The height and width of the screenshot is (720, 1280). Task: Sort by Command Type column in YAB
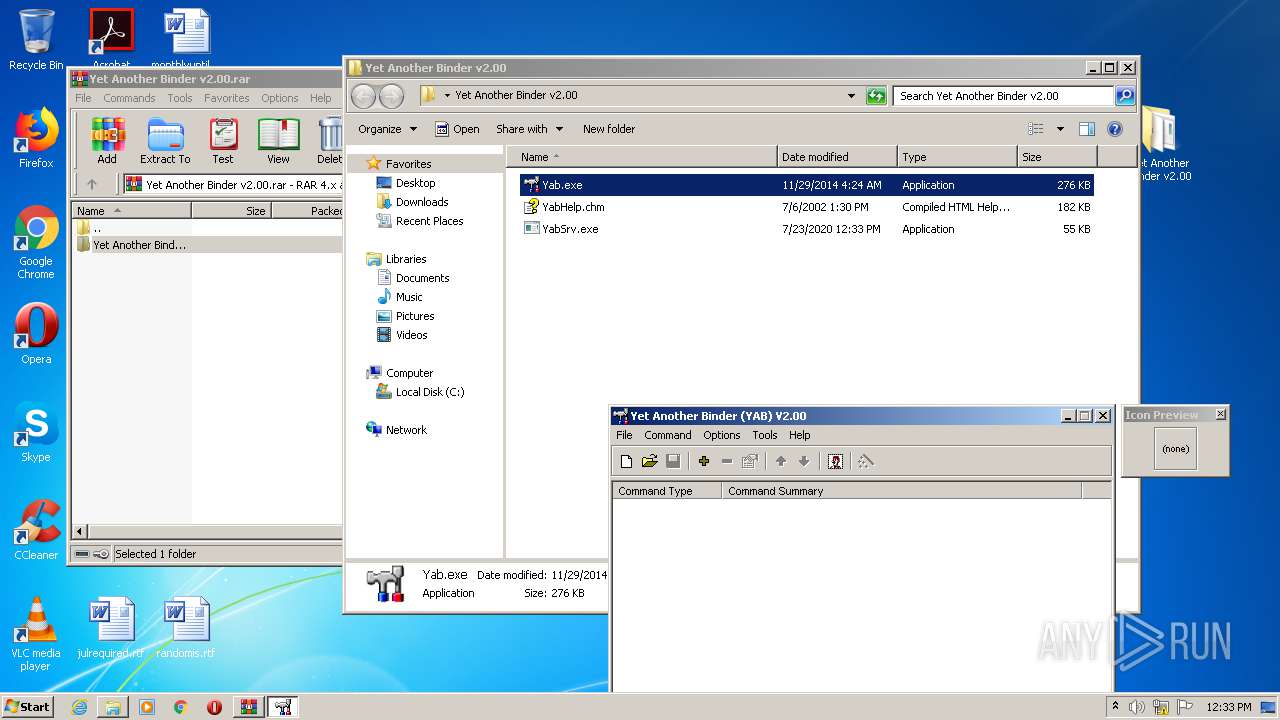pos(667,491)
